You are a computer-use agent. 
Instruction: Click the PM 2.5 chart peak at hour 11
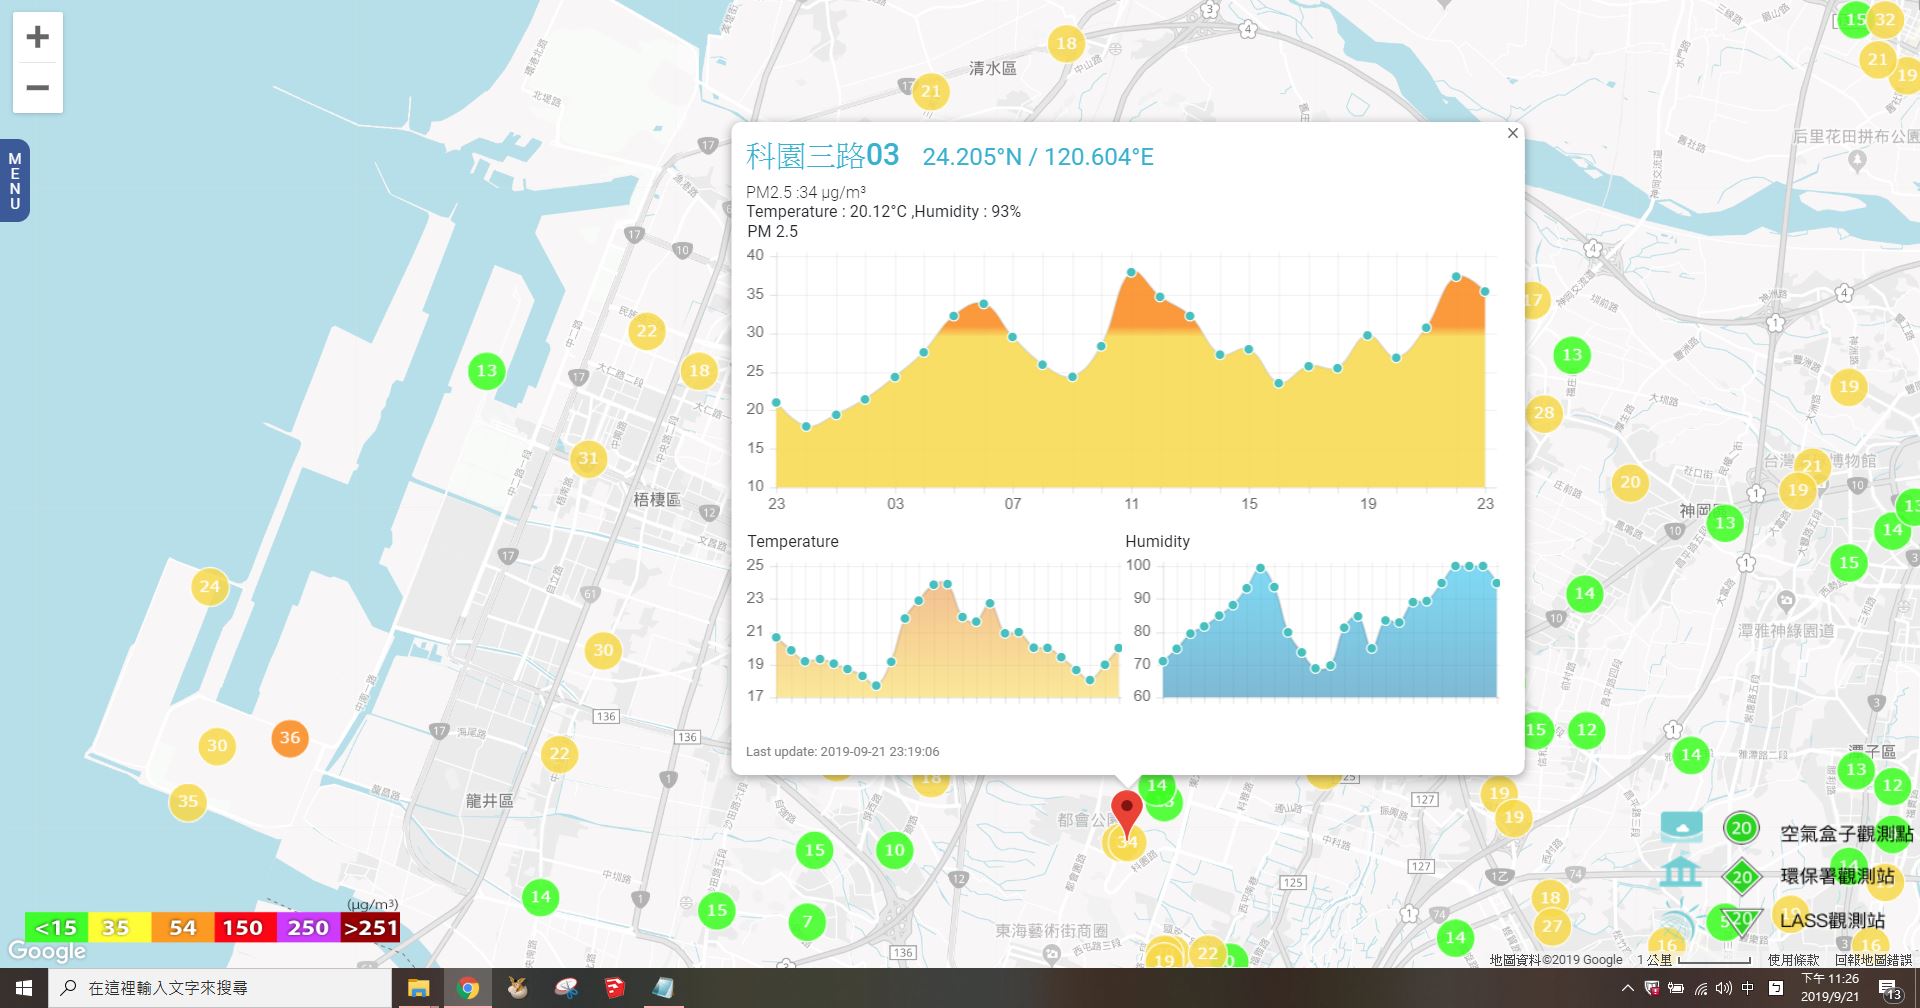(1131, 272)
